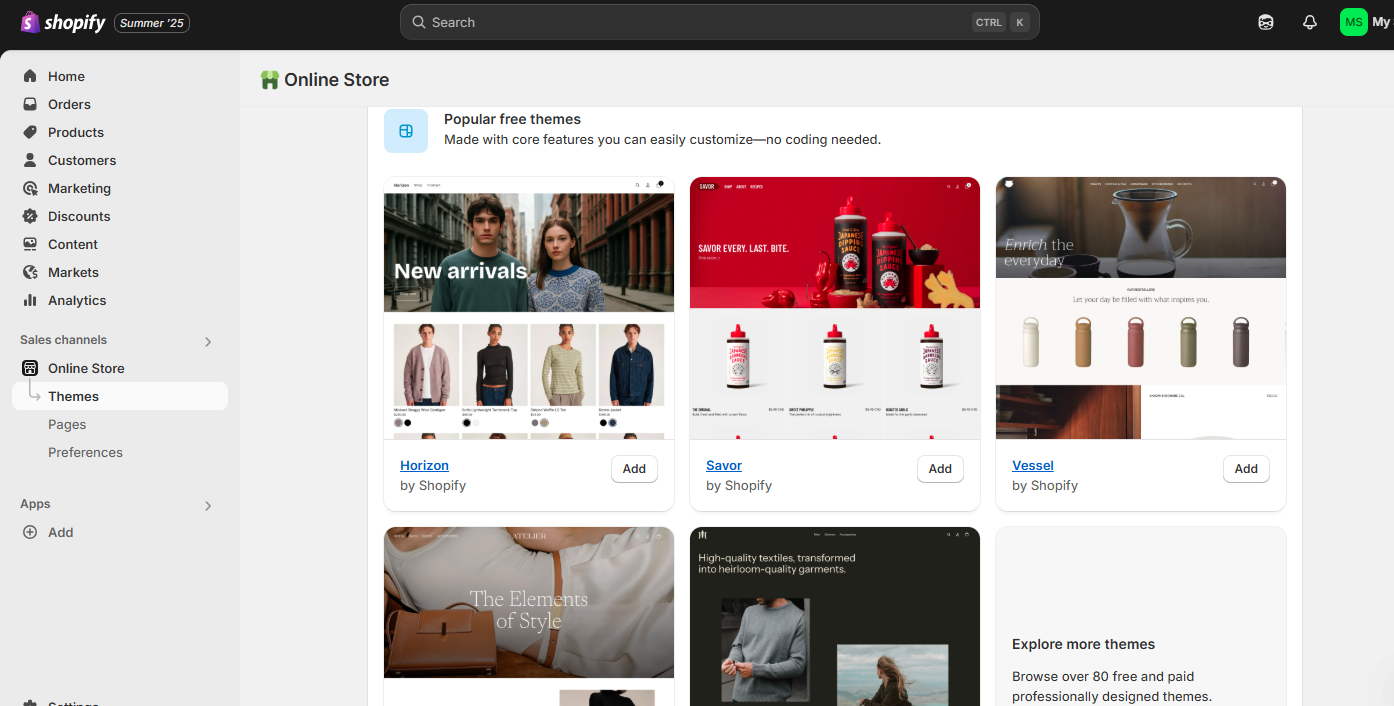The width and height of the screenshot is (1394, 706).
Task: Click the Marketing target icon
Action: [x=30, y=188]
